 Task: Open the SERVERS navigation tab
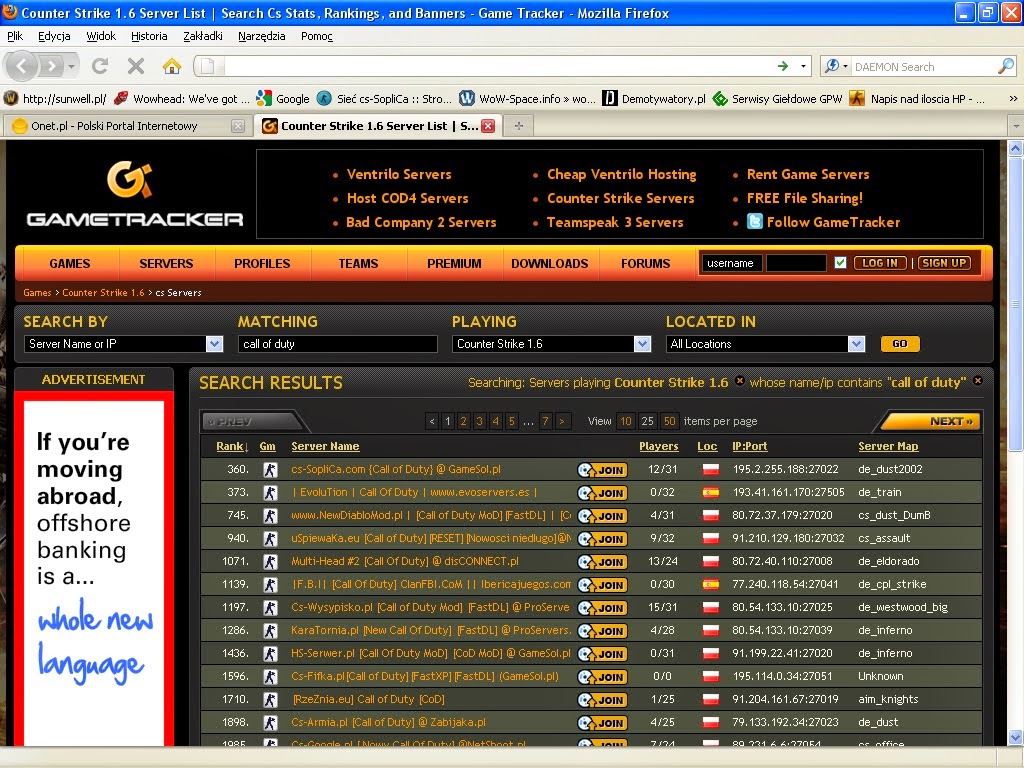166,264
